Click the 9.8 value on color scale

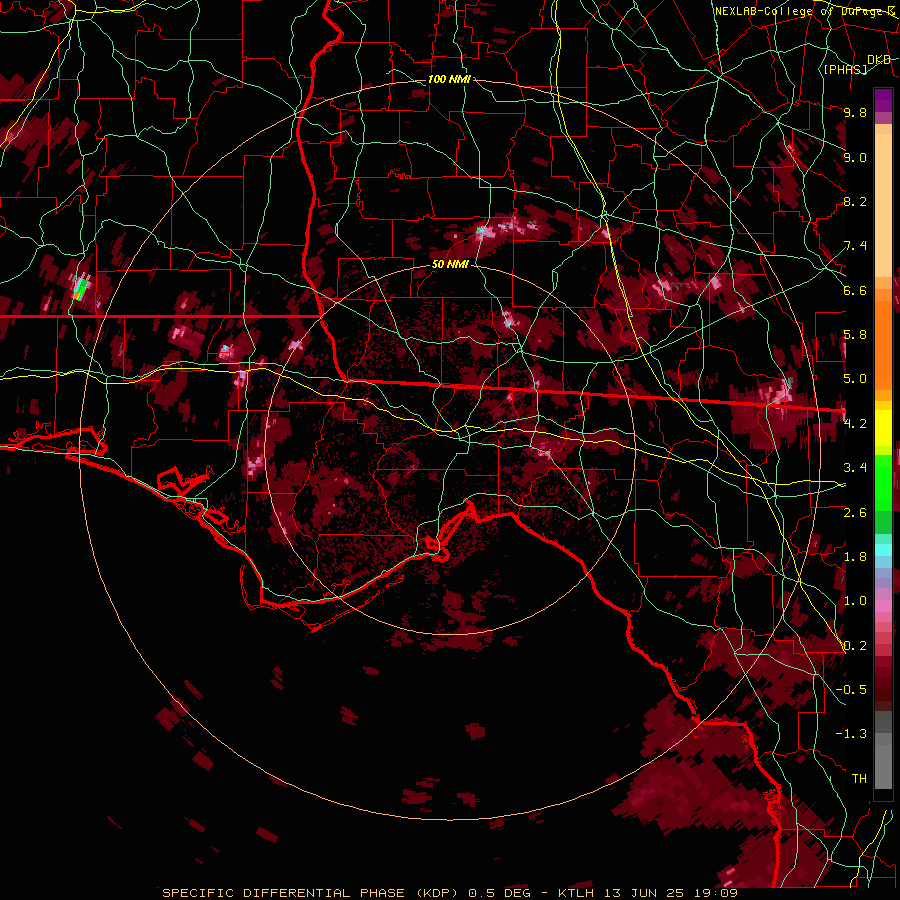[x=855, y=112]
